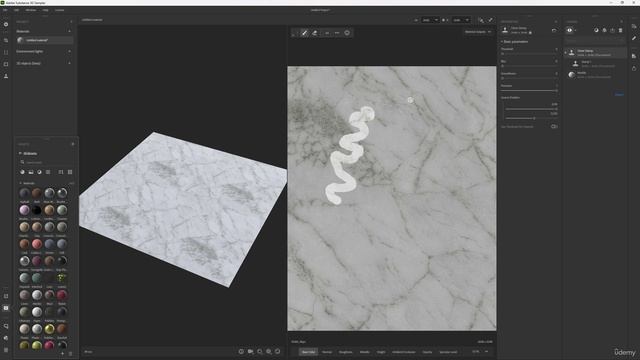Click the image filter icon in assets panel
This screenshot has height=360, width=640.
coord(31,172)
